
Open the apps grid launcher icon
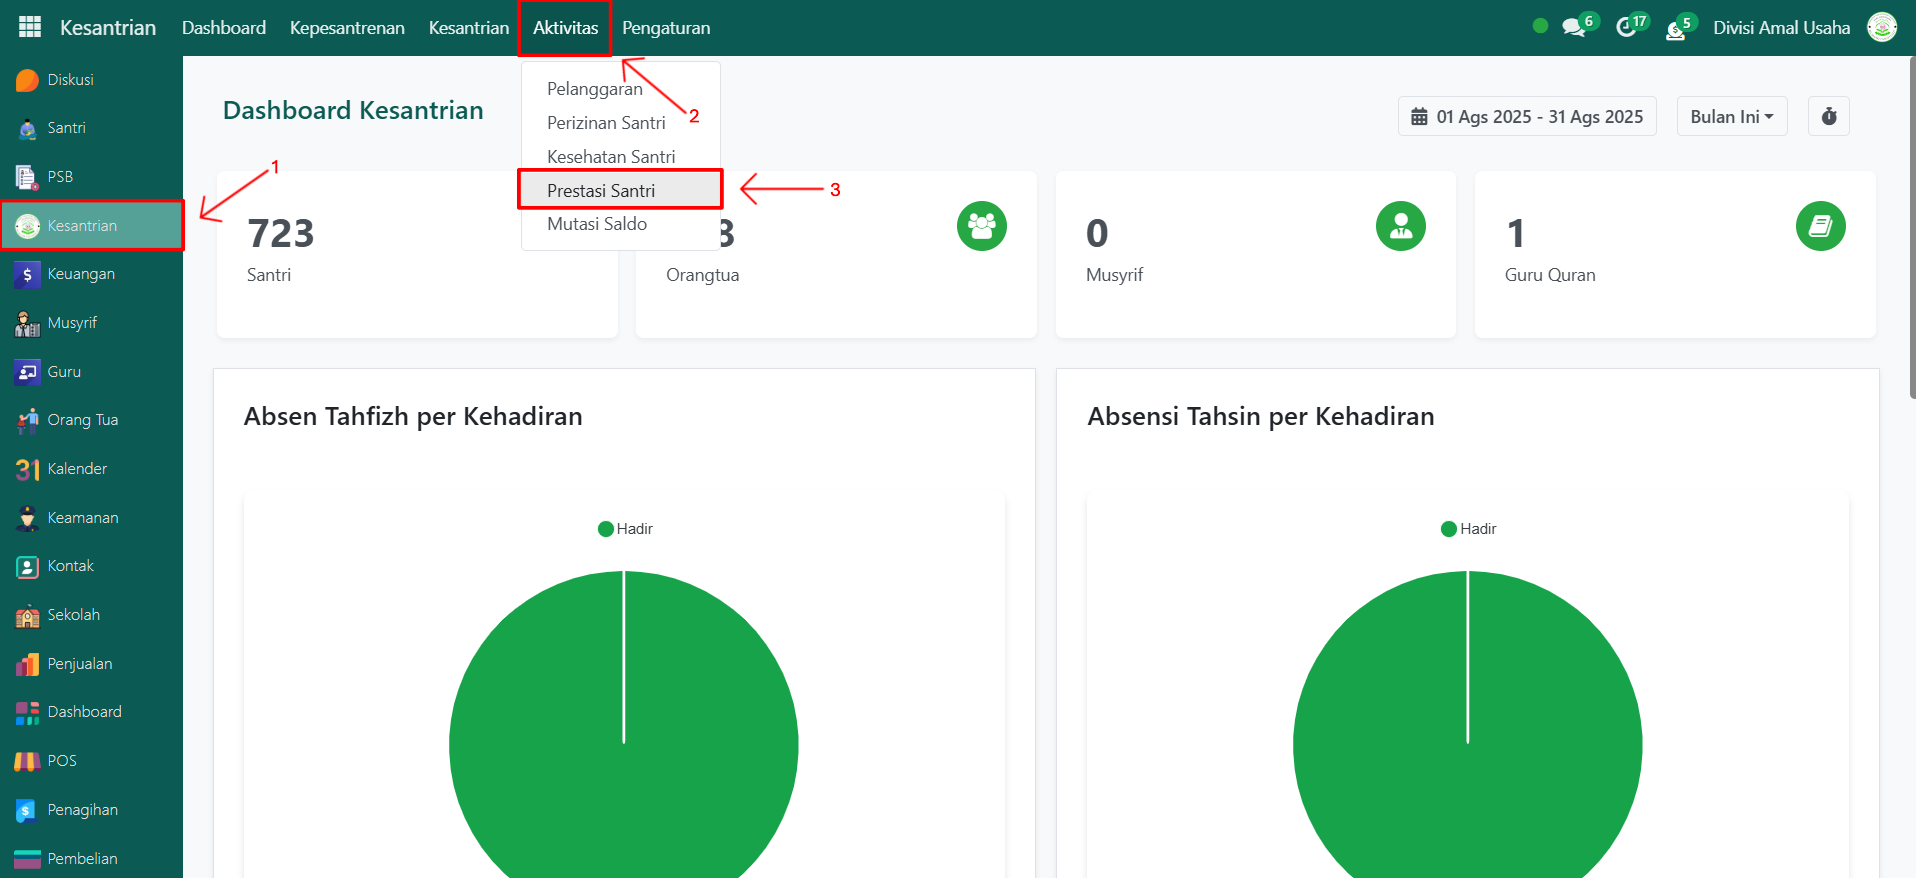(x=30, y=27)
